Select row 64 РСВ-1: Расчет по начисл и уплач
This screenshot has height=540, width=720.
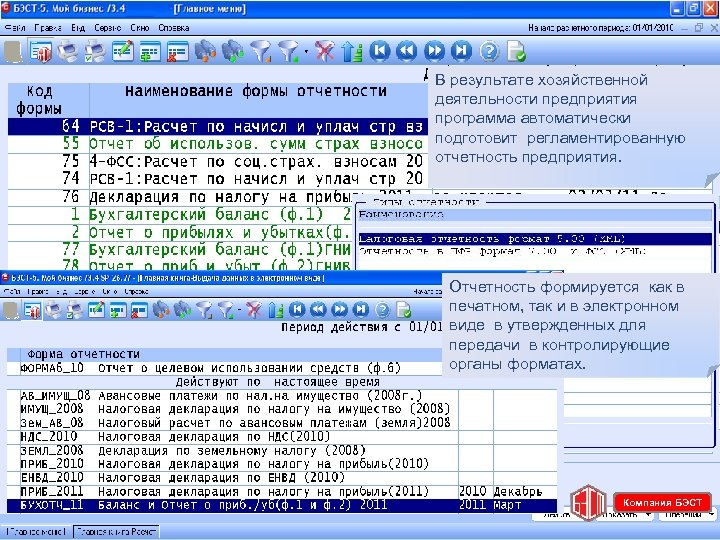coord(218,126)
